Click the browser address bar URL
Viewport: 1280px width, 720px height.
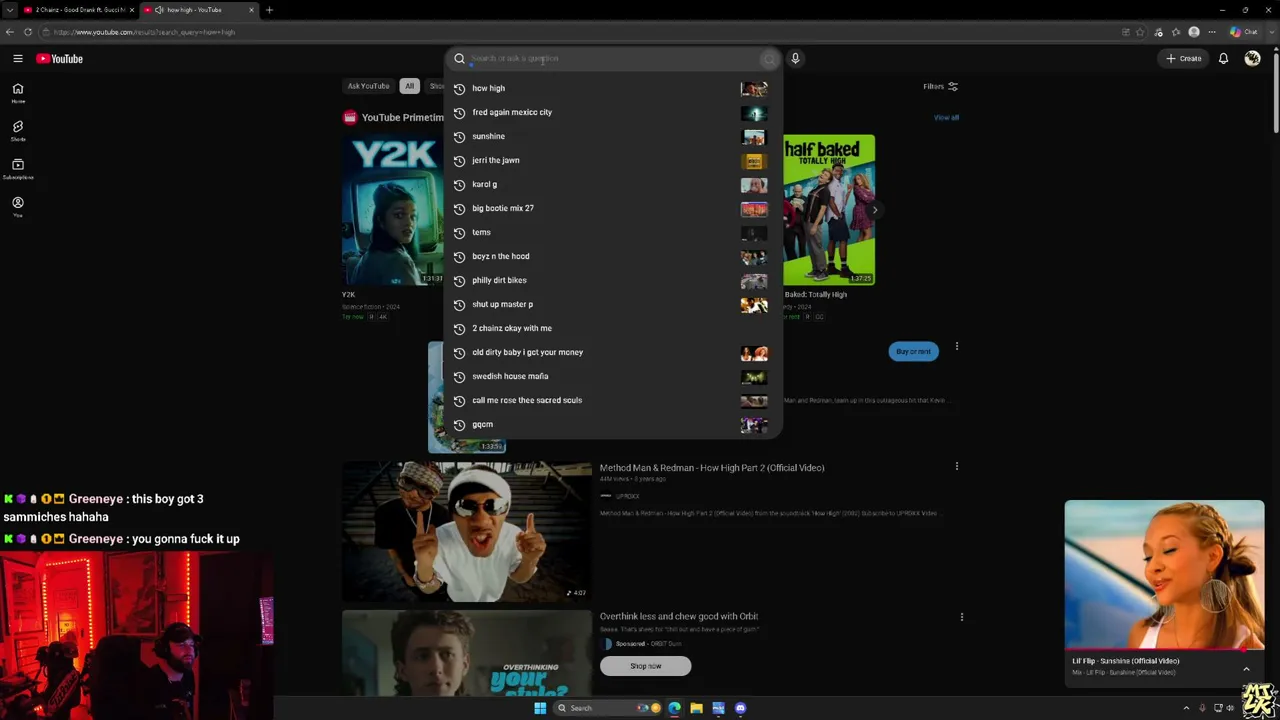145,32
